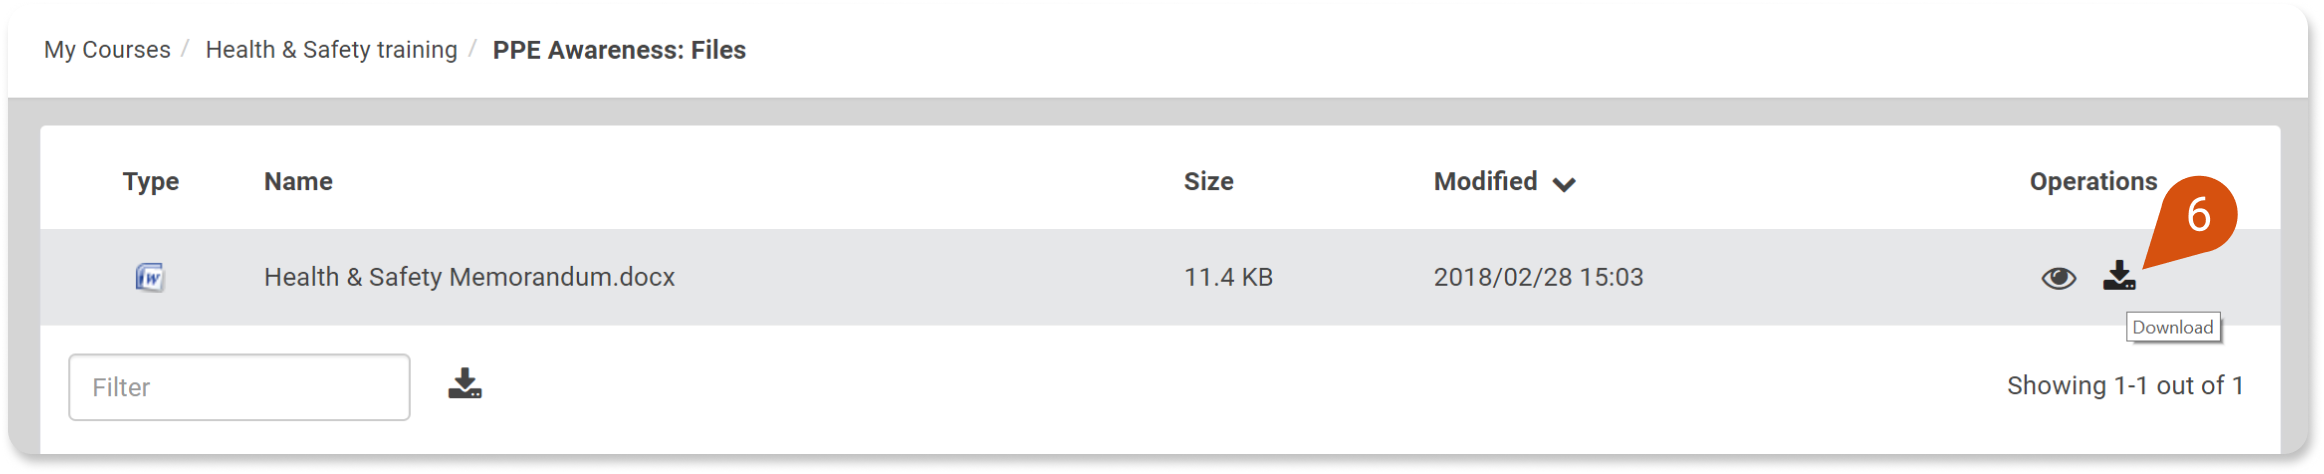Select the 2018/02/28 15:03 modified date
The height and width of the screenshot is (474, 2324).
tap(1538, 277)
